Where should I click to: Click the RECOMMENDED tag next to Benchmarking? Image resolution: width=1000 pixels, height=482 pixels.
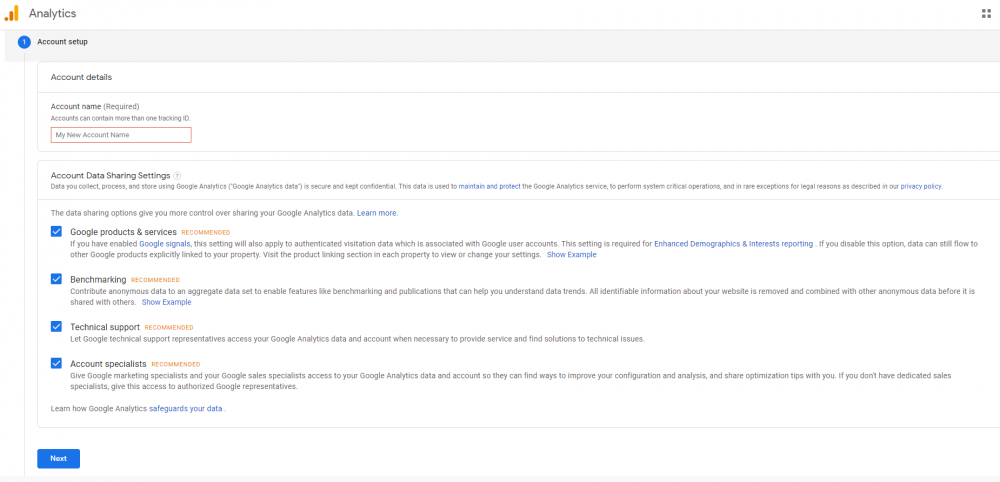[155, 280]
